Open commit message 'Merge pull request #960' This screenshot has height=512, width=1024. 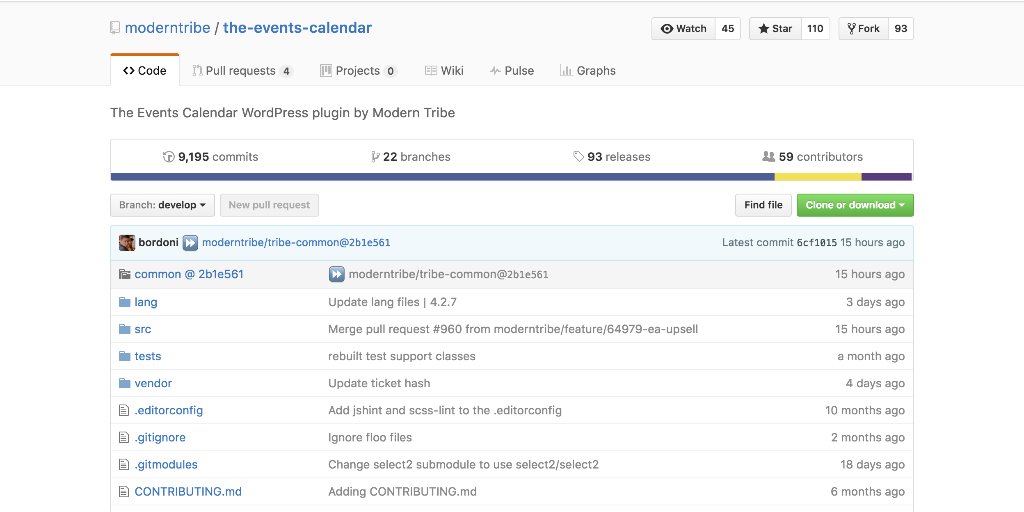coord(513,329)
